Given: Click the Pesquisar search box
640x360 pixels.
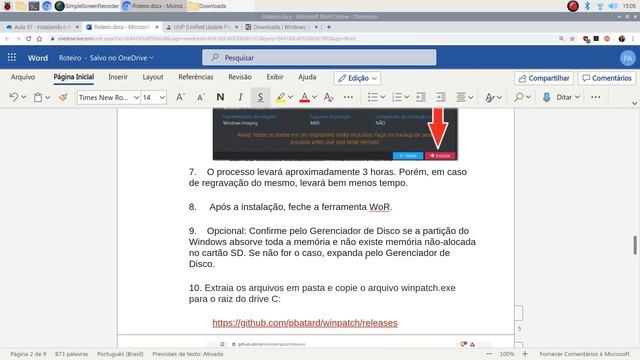Looking at the screenshot, I should point(319,58).
